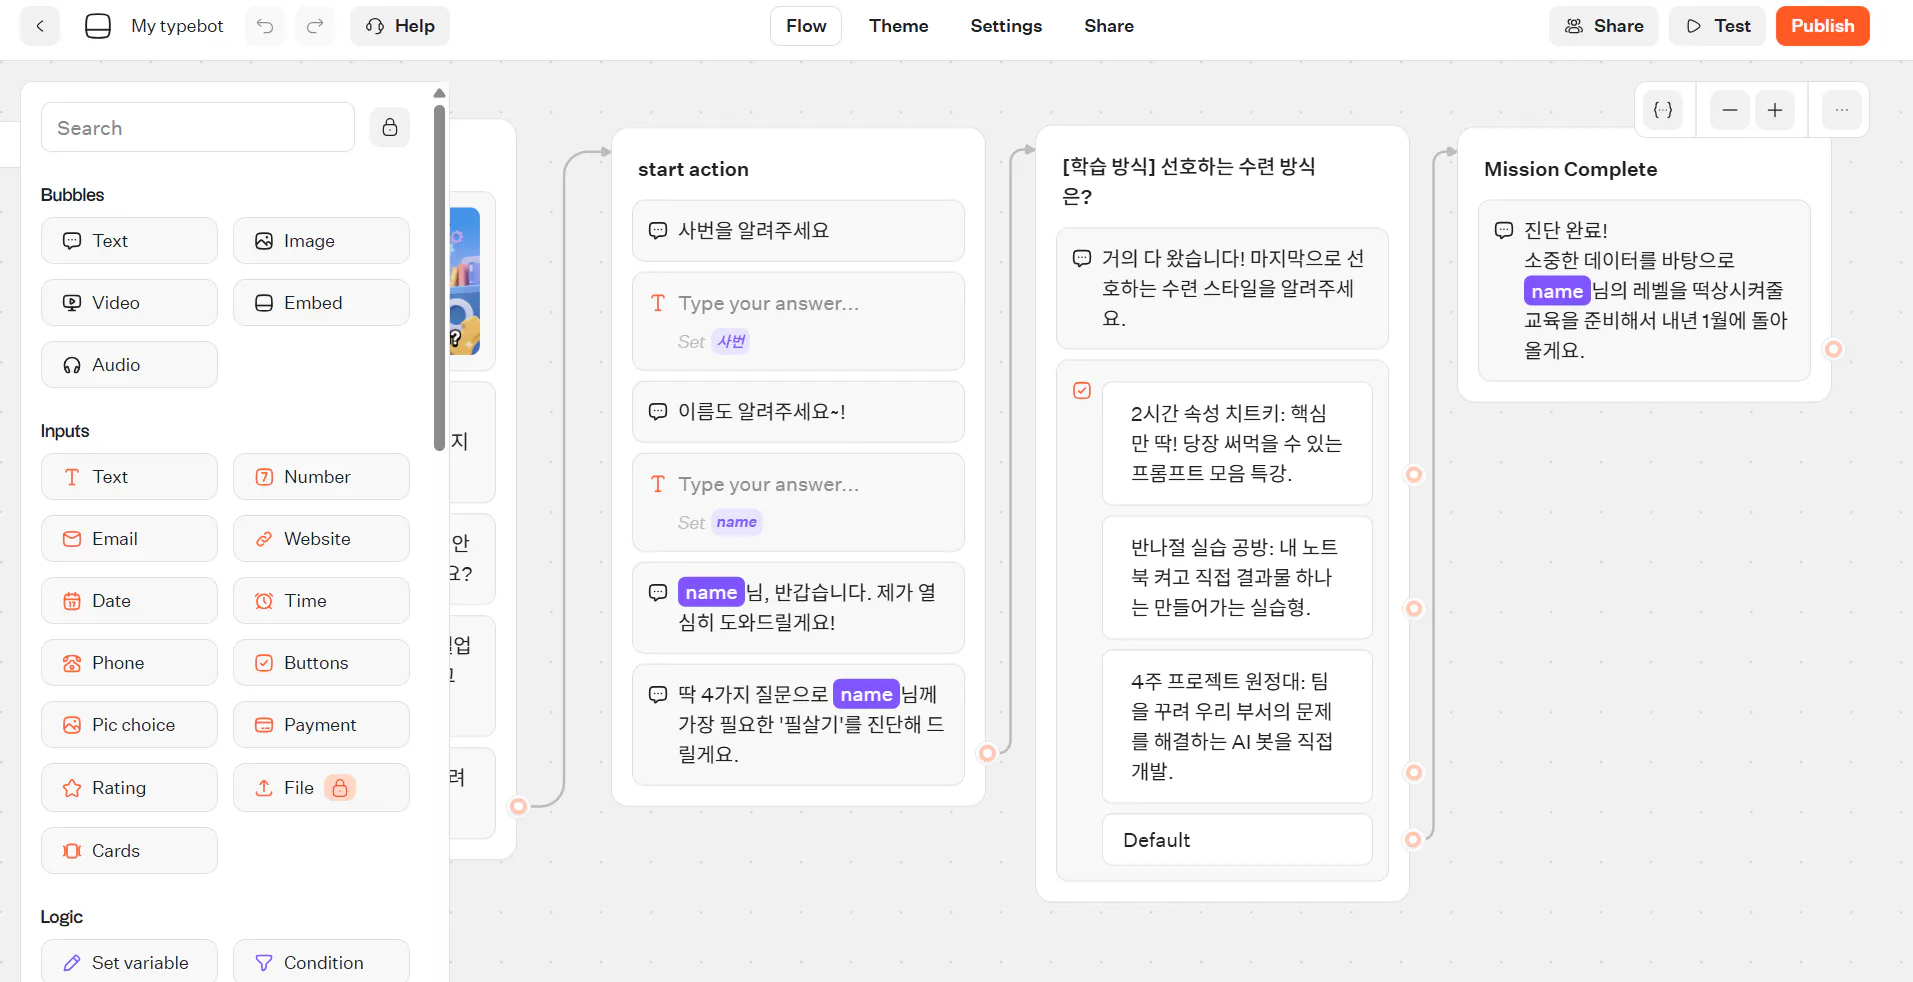1913x982 pixels.
Task: Click inside the block search field
Action: [196, 127]
